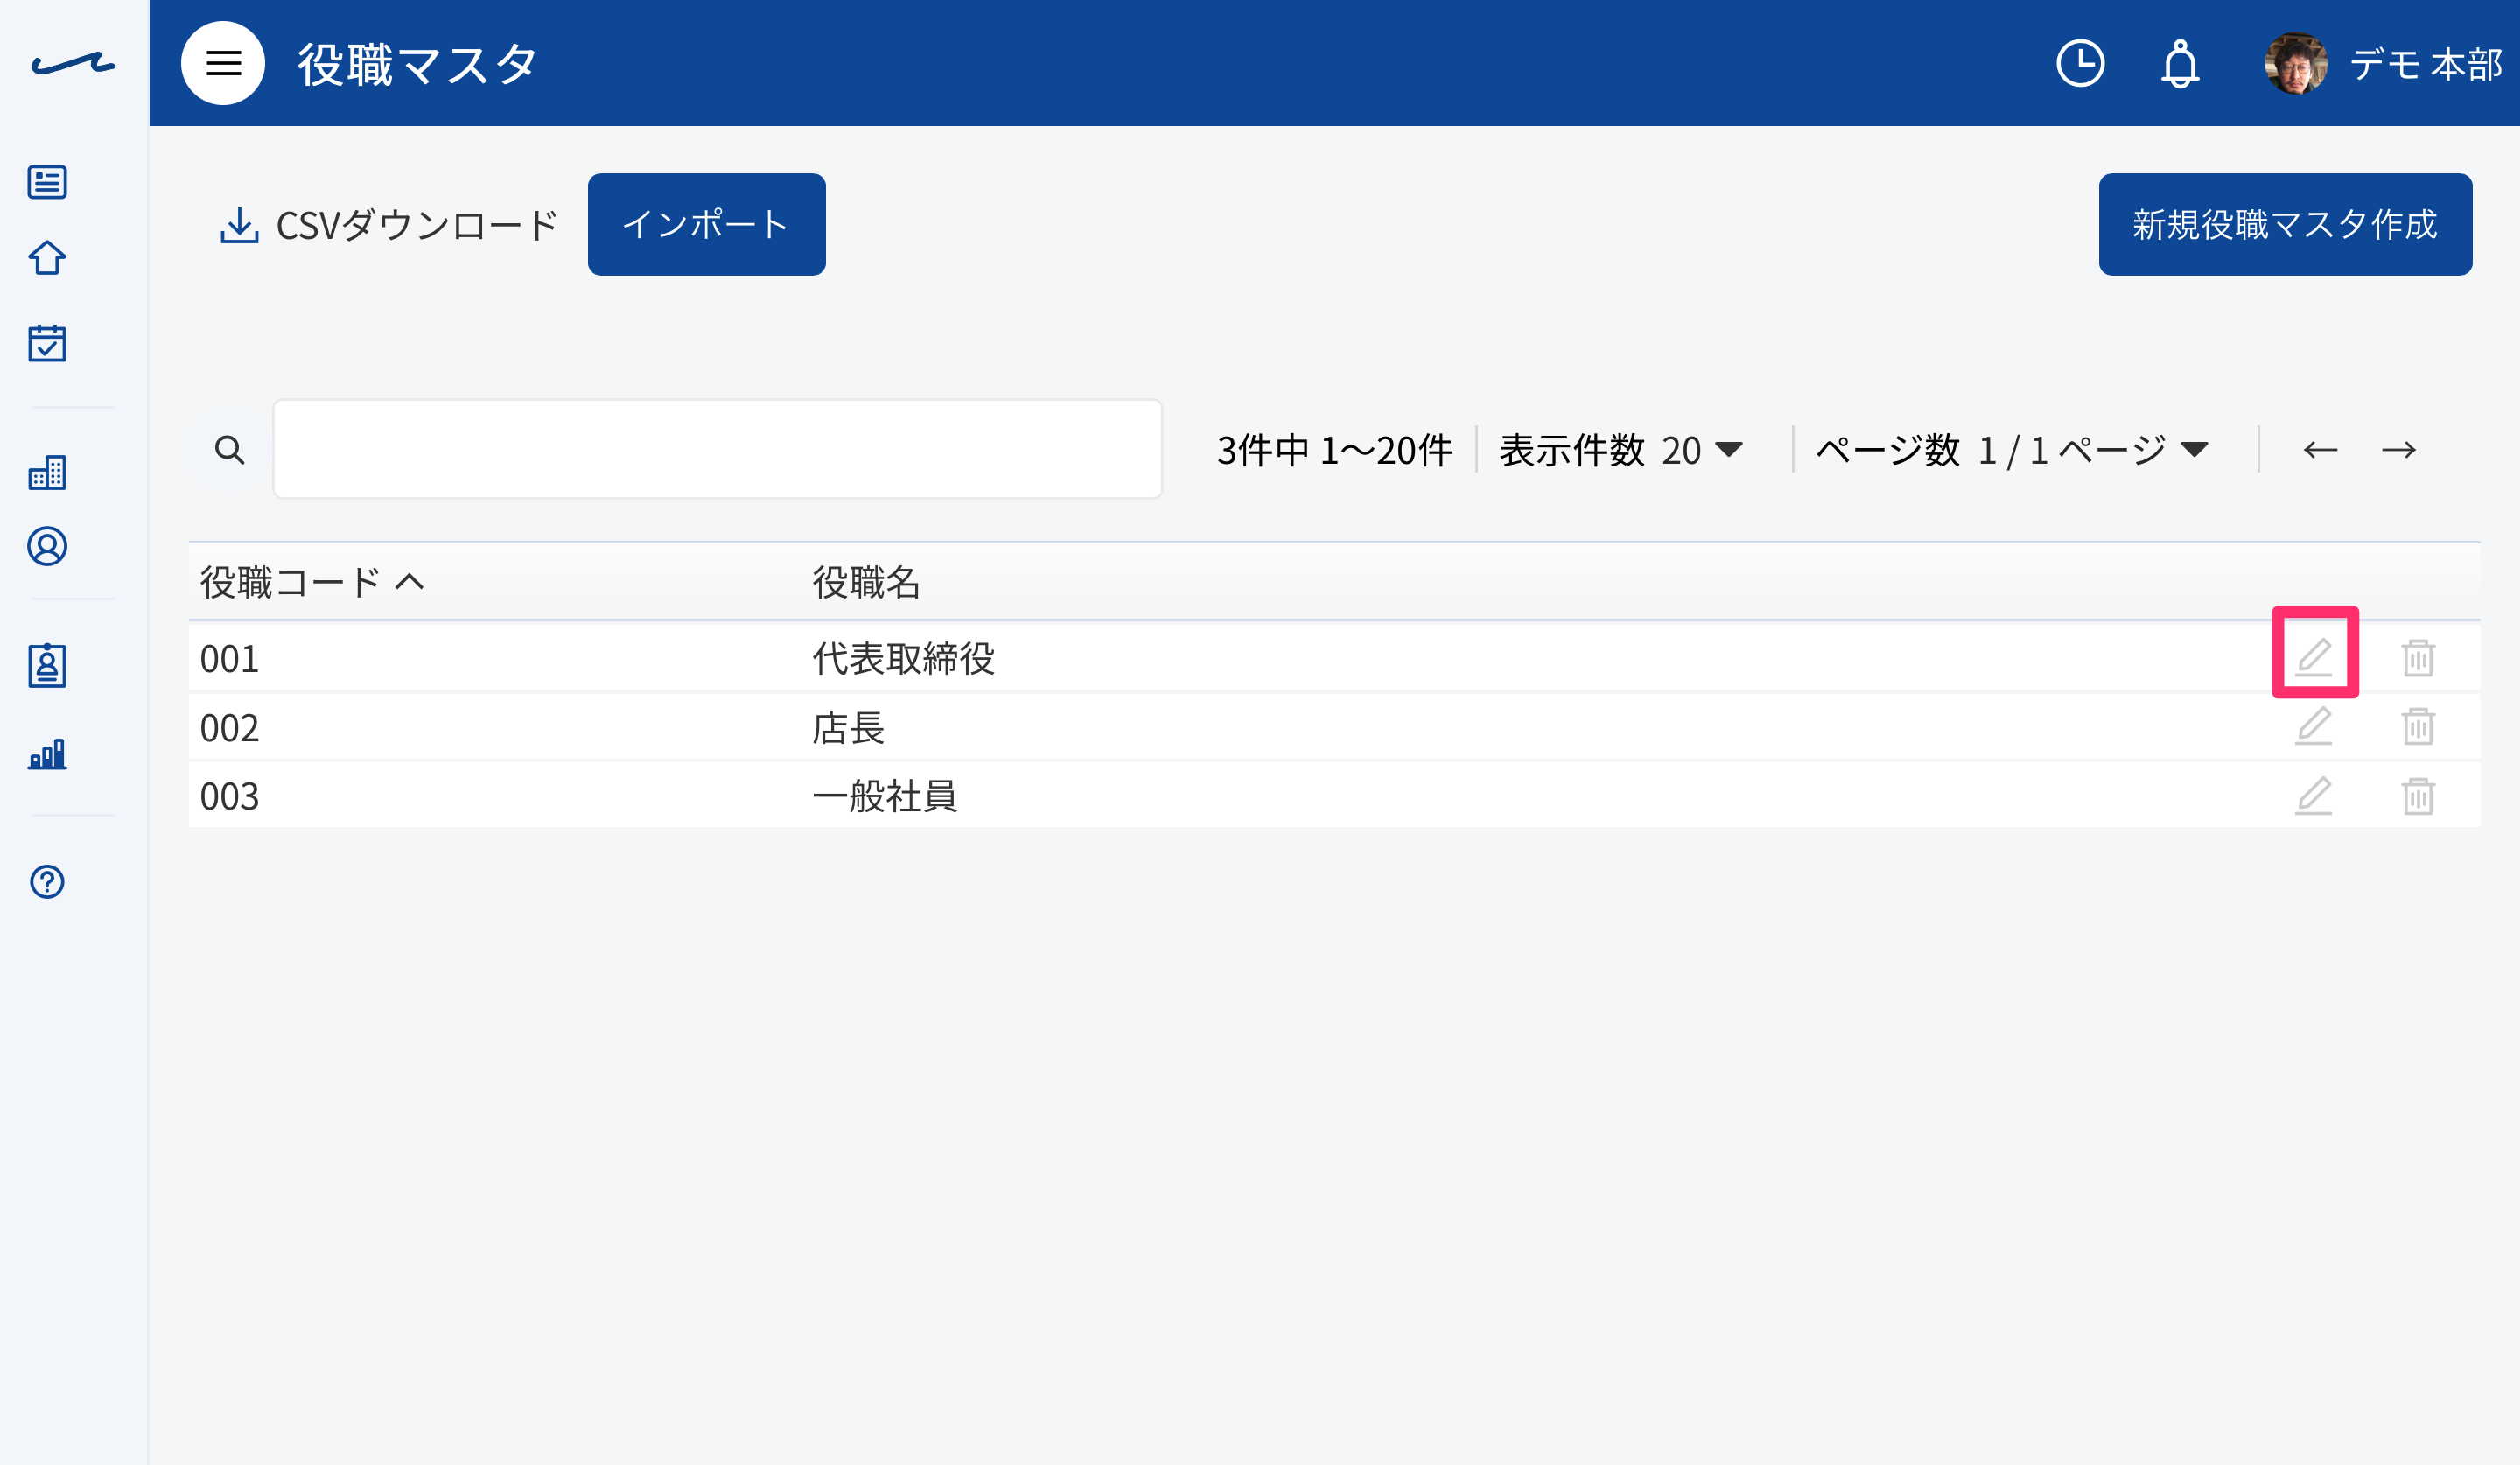The image size is (2520, 1465).
Task: Go to the home icon in sidebar
Action: click(x=47, y=258)
